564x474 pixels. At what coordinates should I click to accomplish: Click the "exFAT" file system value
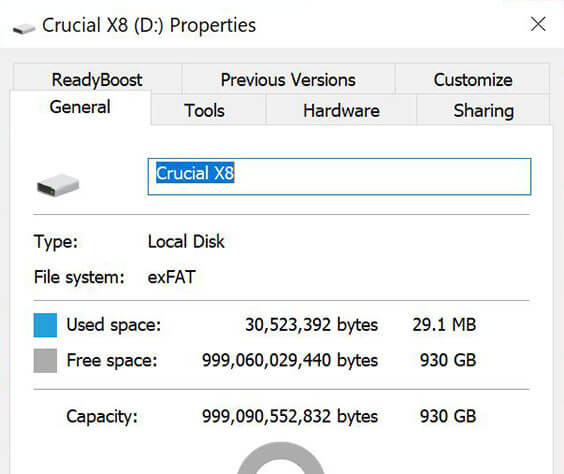point(172,277)
